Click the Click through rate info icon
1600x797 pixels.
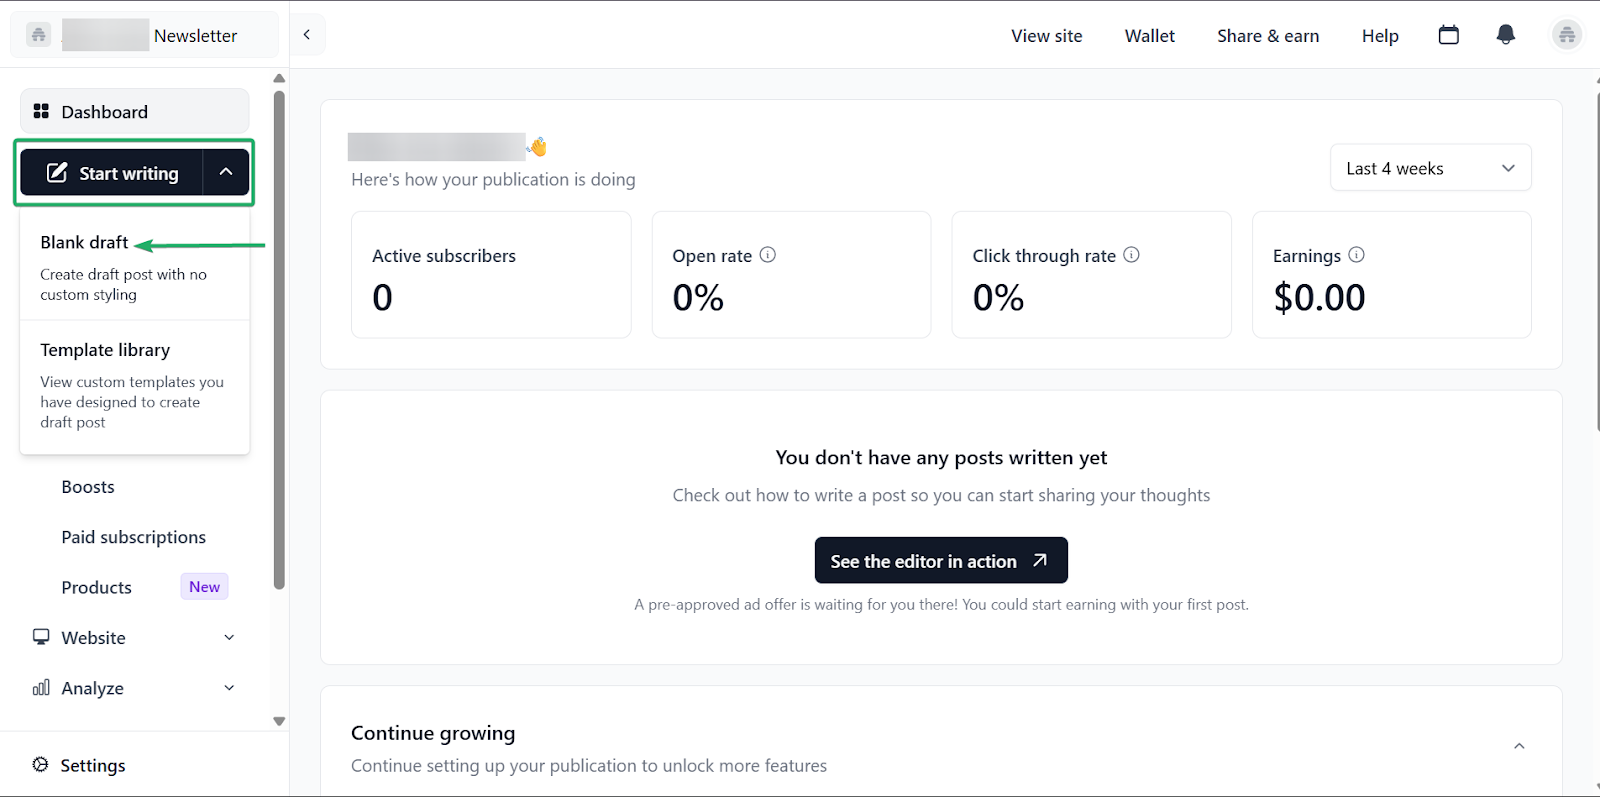tap(1131, 255)
